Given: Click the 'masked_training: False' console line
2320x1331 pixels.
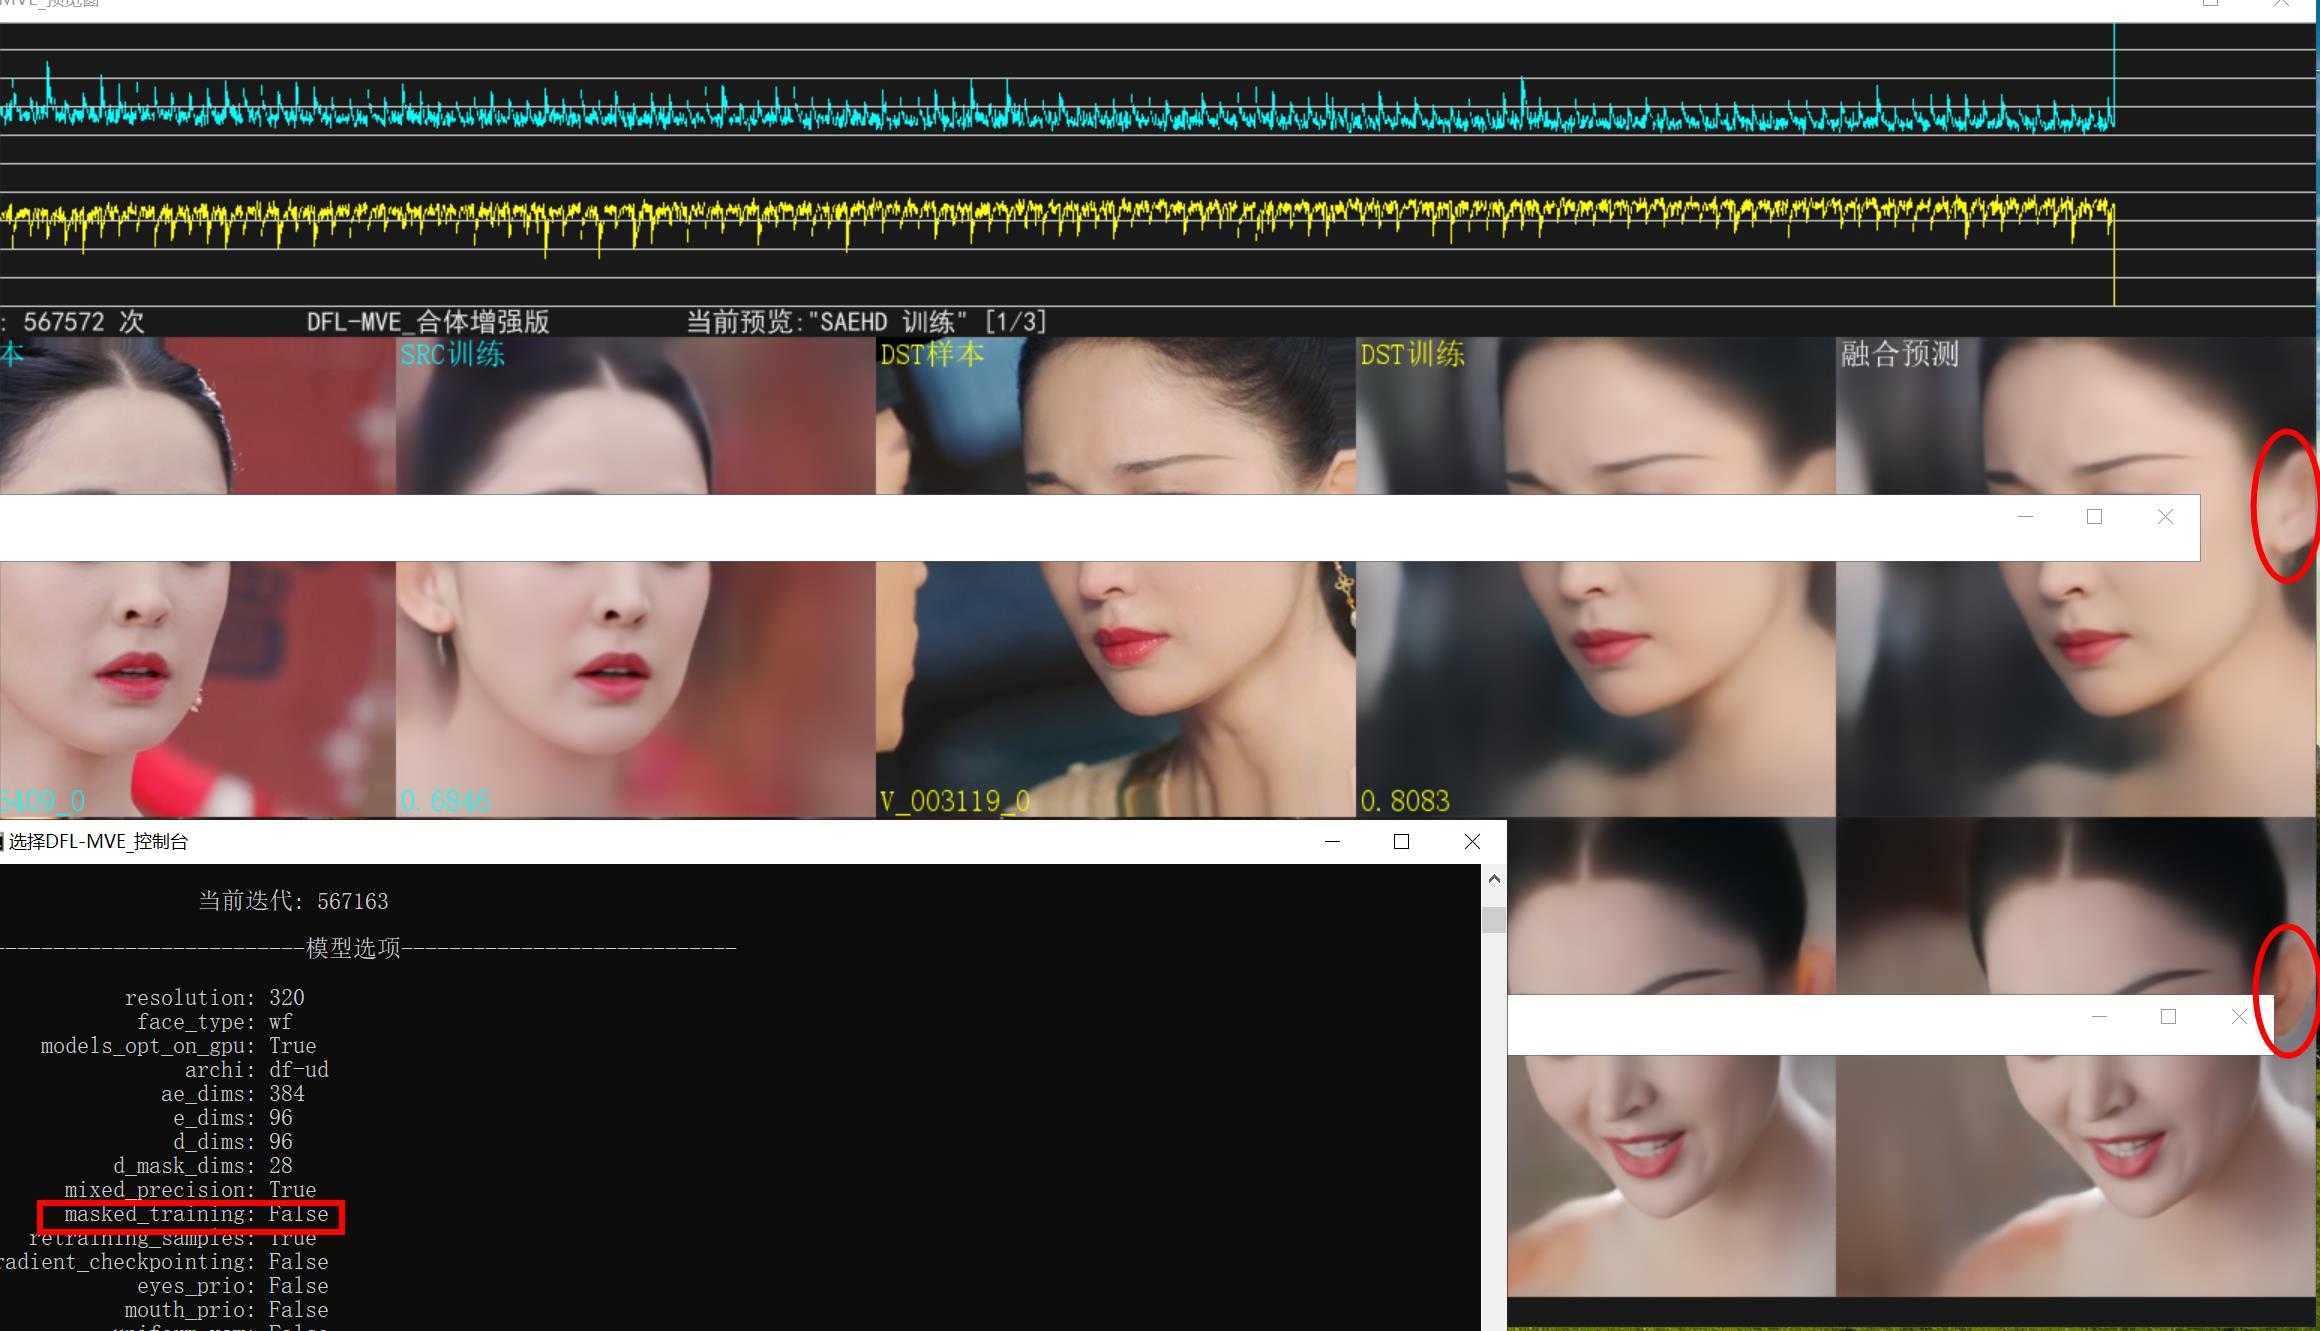Looking at the screenshot, I should tap(196, 1214).
